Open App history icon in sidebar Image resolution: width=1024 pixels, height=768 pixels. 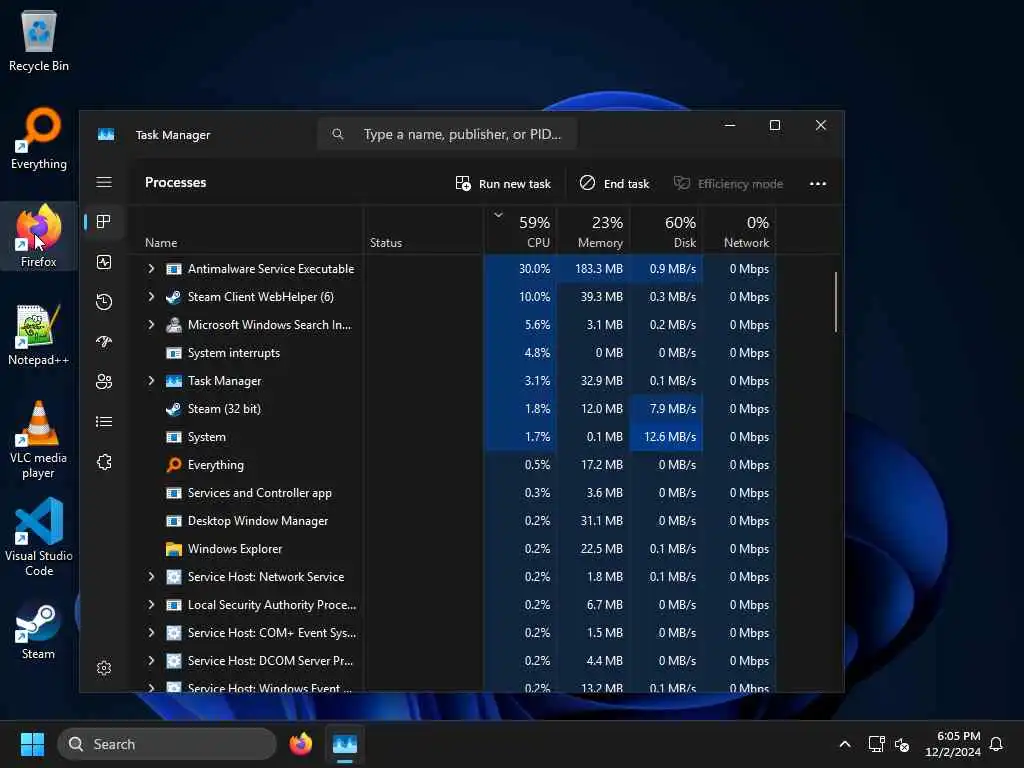click(x=104, y=302)
